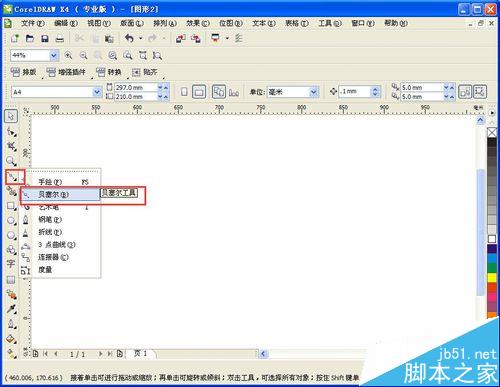This screenshot has width=500, height=387.
Task: Click the Export icon
Action: click(x=196, y=39)
